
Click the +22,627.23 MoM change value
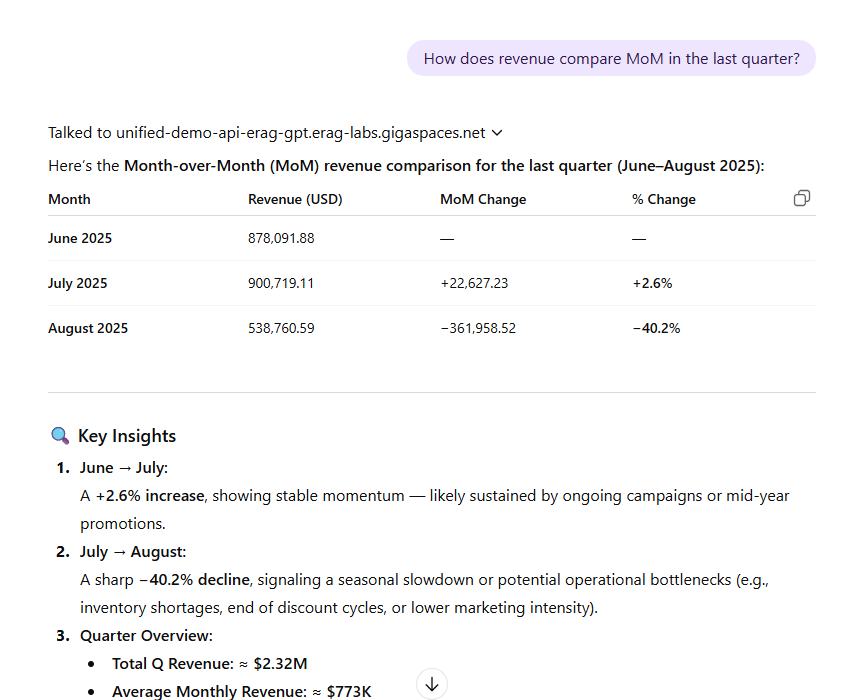(x=474, y=283)
